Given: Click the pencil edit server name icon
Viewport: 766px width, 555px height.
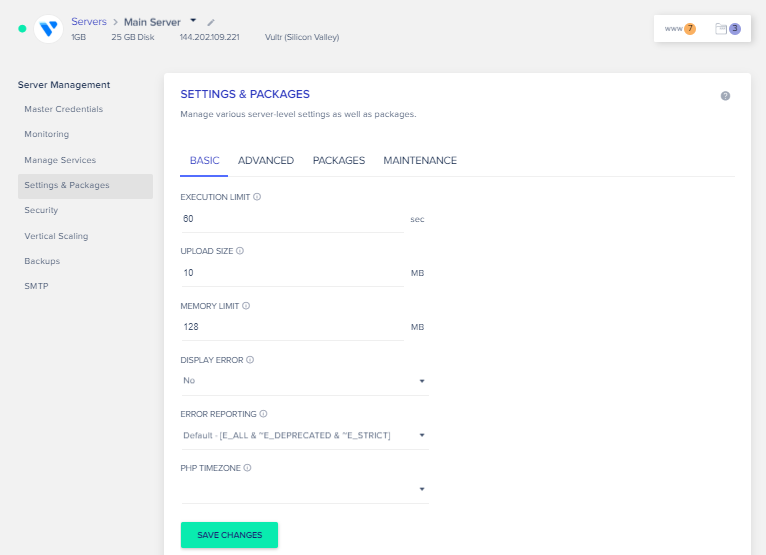Looking at the screenshot, I should point(211,22).
